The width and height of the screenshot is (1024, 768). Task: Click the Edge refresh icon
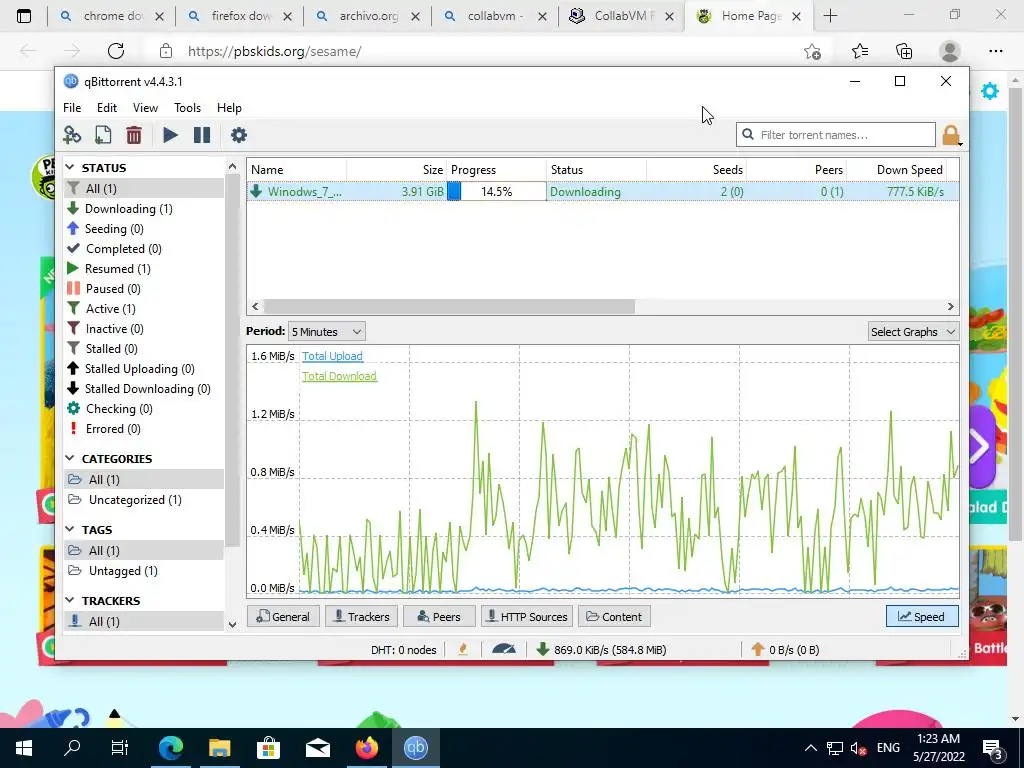pyautogui.click(x=116, y=51)
